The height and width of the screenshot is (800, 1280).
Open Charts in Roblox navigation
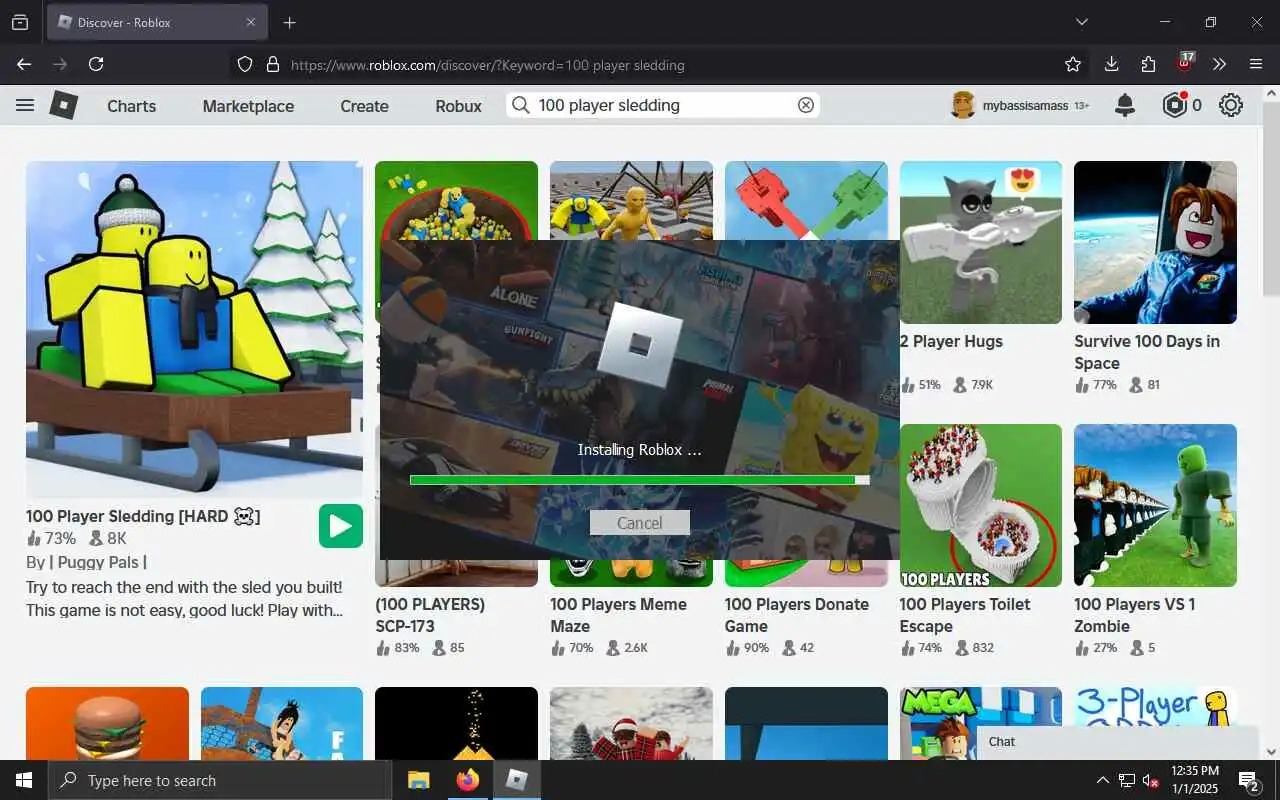(x=132, y=106)
